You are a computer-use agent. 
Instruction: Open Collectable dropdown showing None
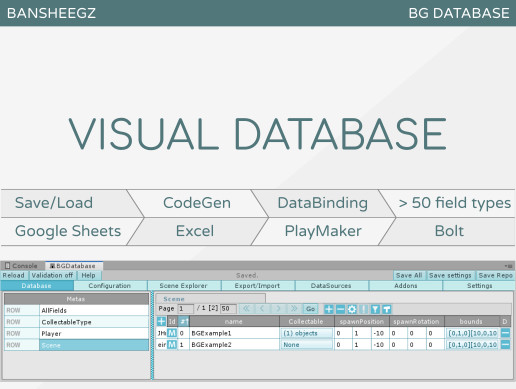306,345
